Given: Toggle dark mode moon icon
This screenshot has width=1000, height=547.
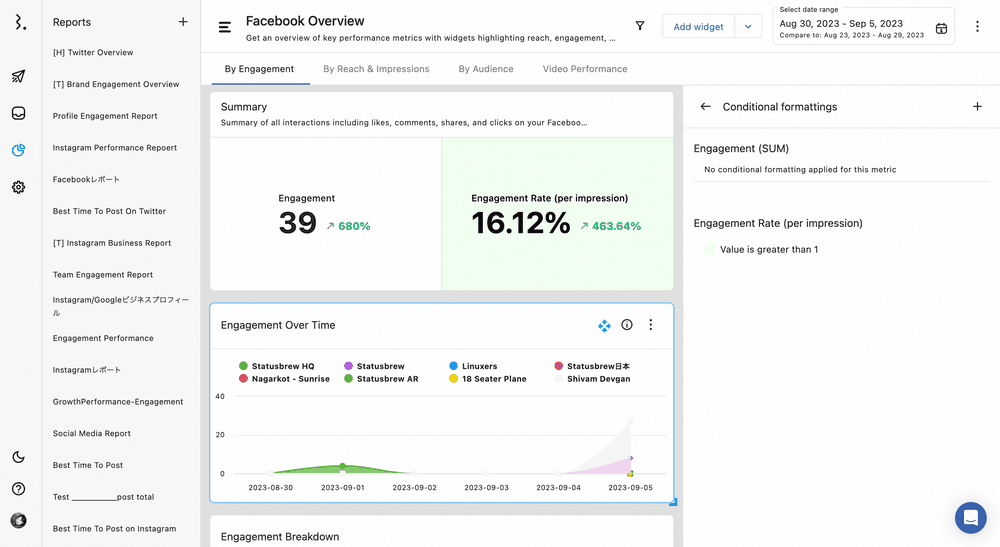Looking at the screenshot, I should point(18,457).
